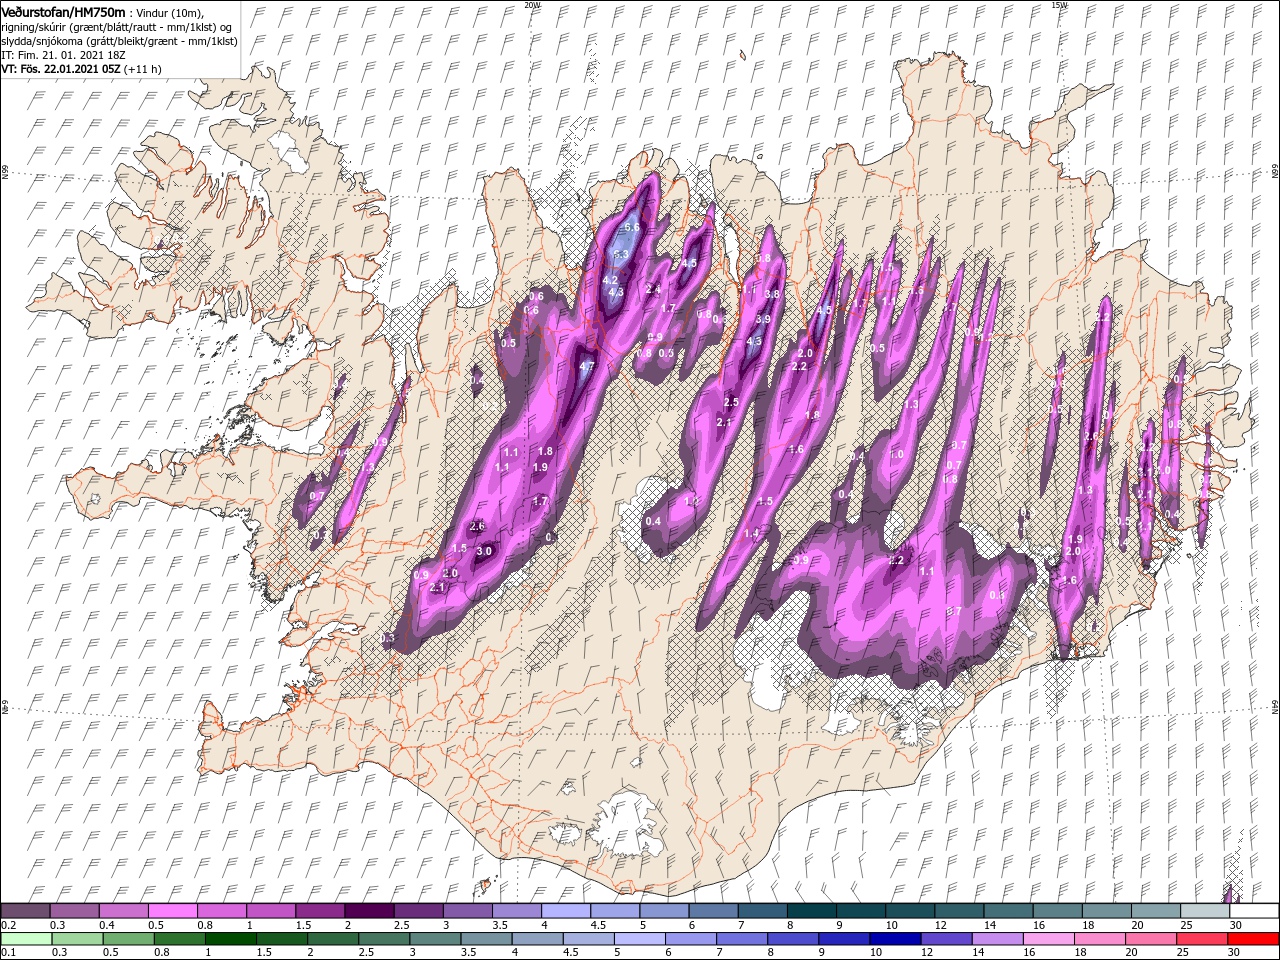
Task: Click the '20W' longitude label
Action: coord(532,5)
